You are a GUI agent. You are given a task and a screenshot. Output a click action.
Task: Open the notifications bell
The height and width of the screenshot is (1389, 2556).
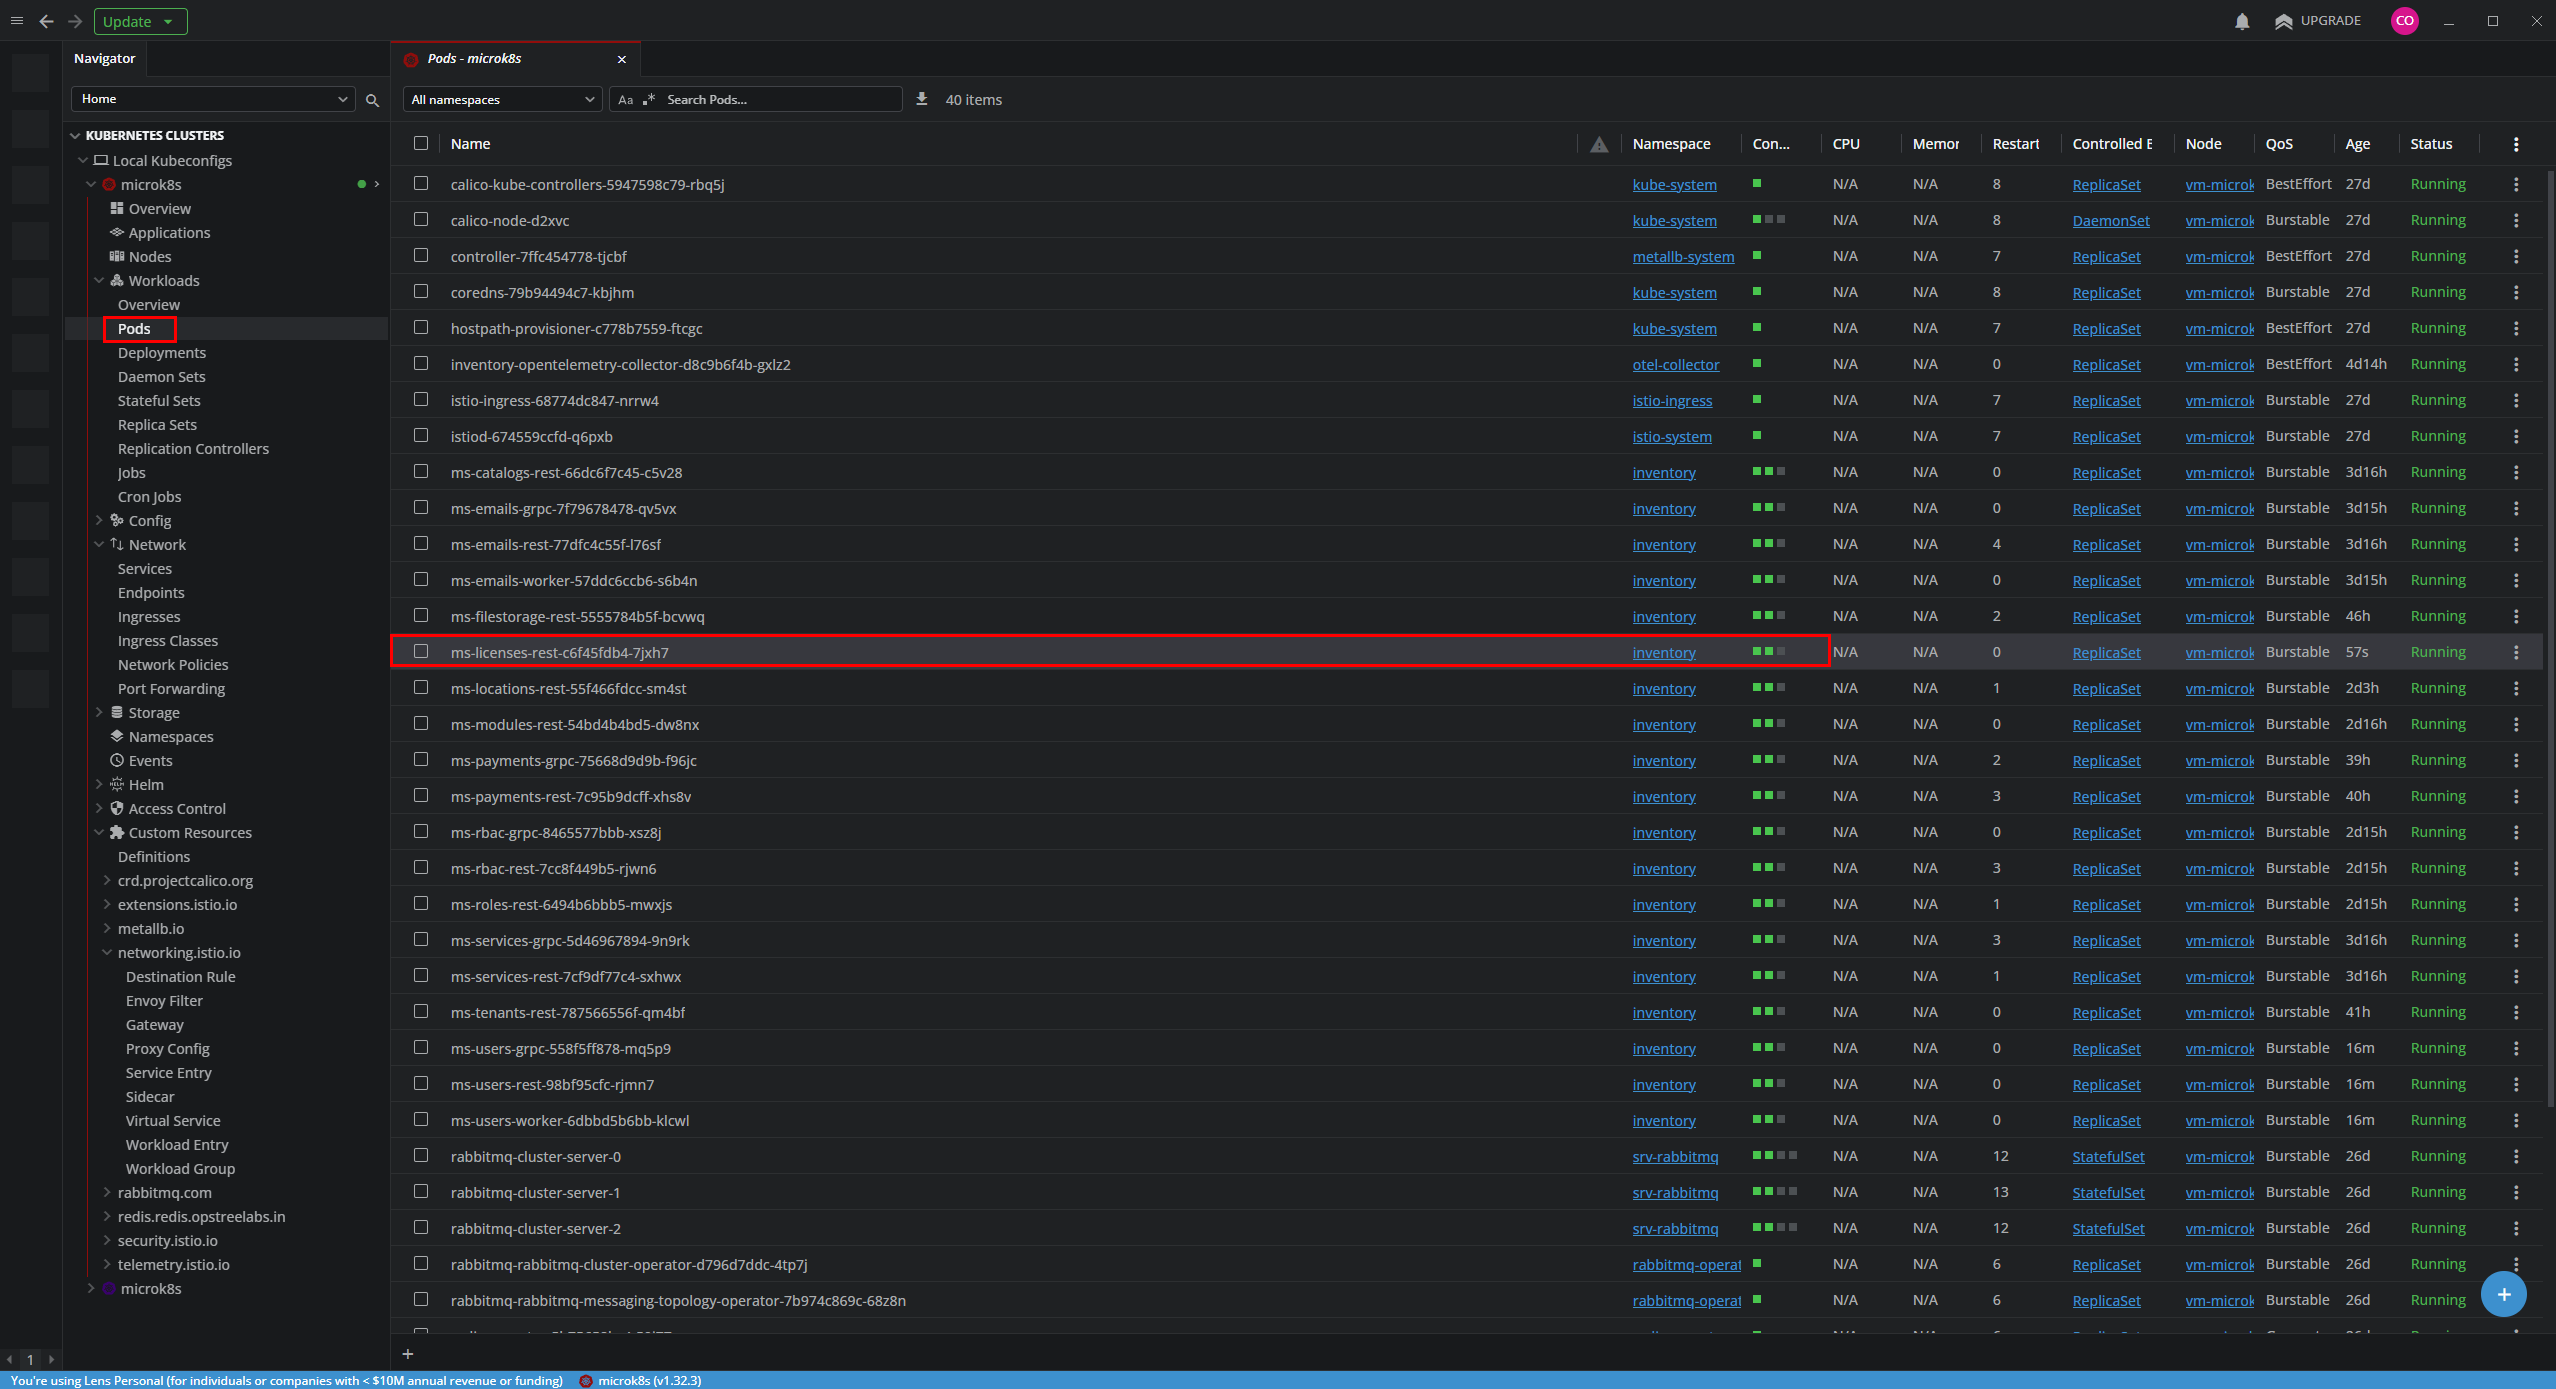pyautogui.click(x=2242, y=21)
